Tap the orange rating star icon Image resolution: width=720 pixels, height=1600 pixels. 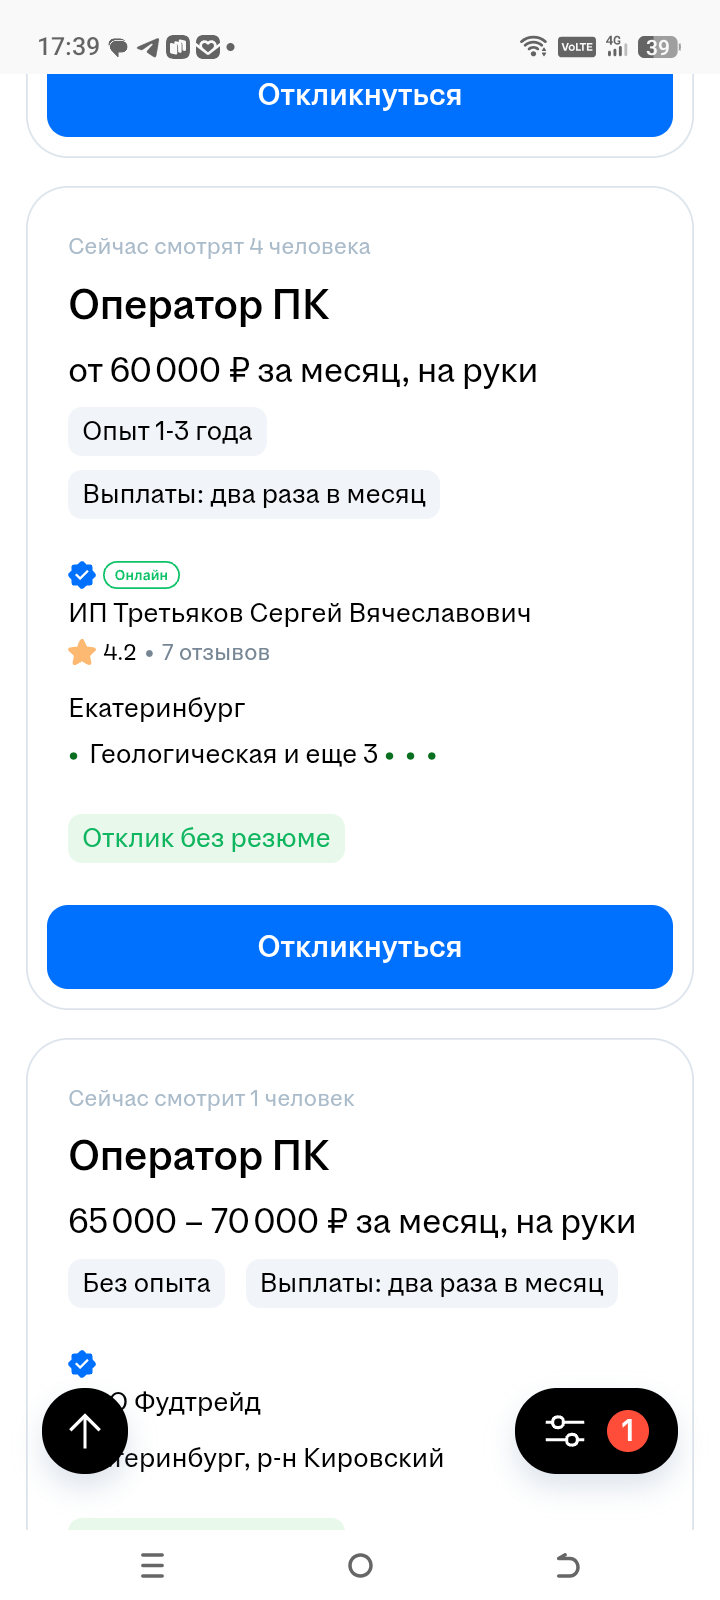coord(82,653)
